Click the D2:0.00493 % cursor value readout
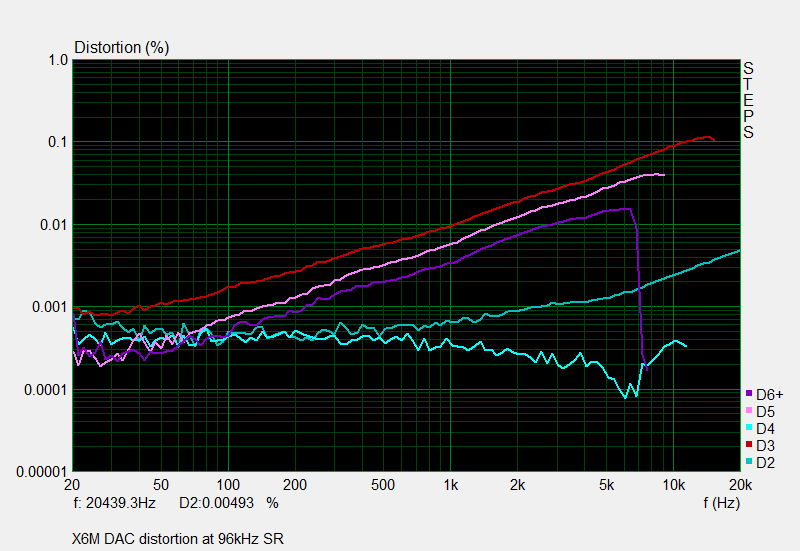The height and width of the screenshot is (551, 800). [229, 503]
